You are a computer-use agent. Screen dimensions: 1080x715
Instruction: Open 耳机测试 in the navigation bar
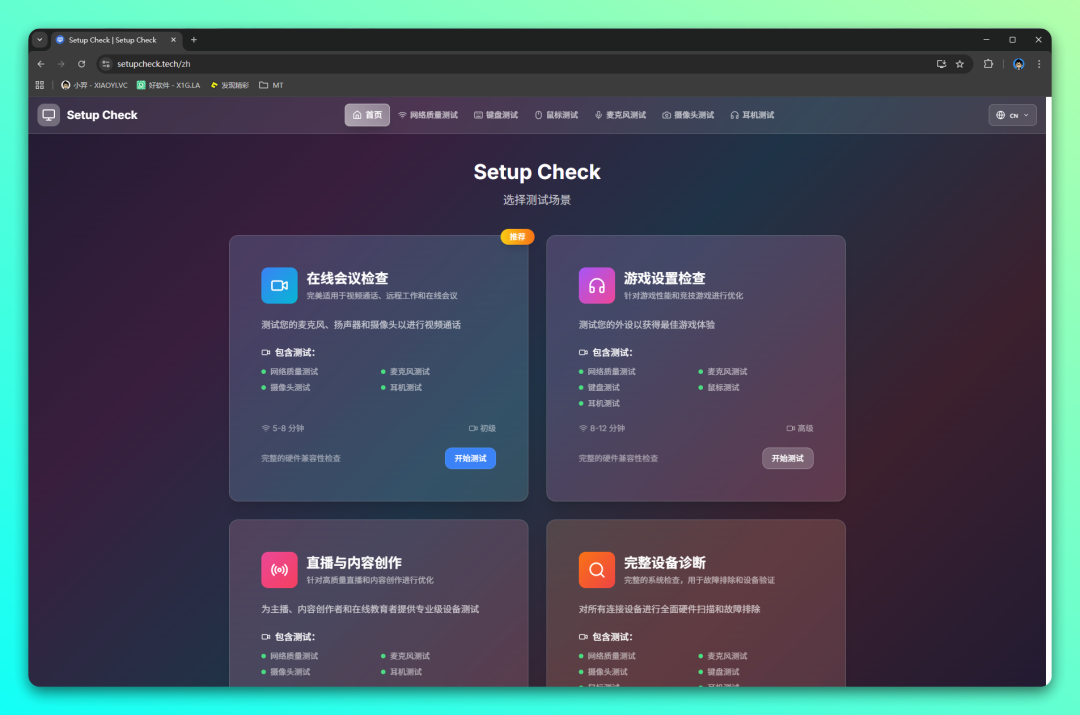click(752, 115)
